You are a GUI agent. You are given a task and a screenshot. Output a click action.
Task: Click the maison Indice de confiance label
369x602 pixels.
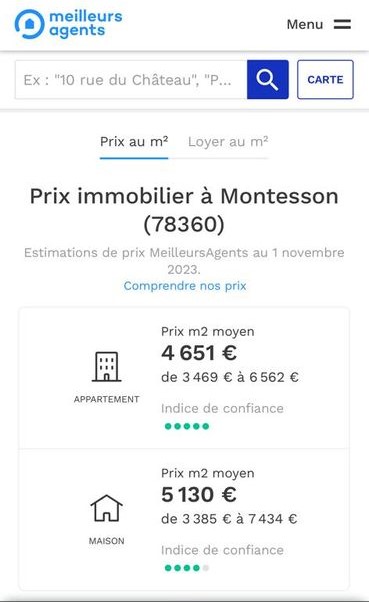coord(222,550)
